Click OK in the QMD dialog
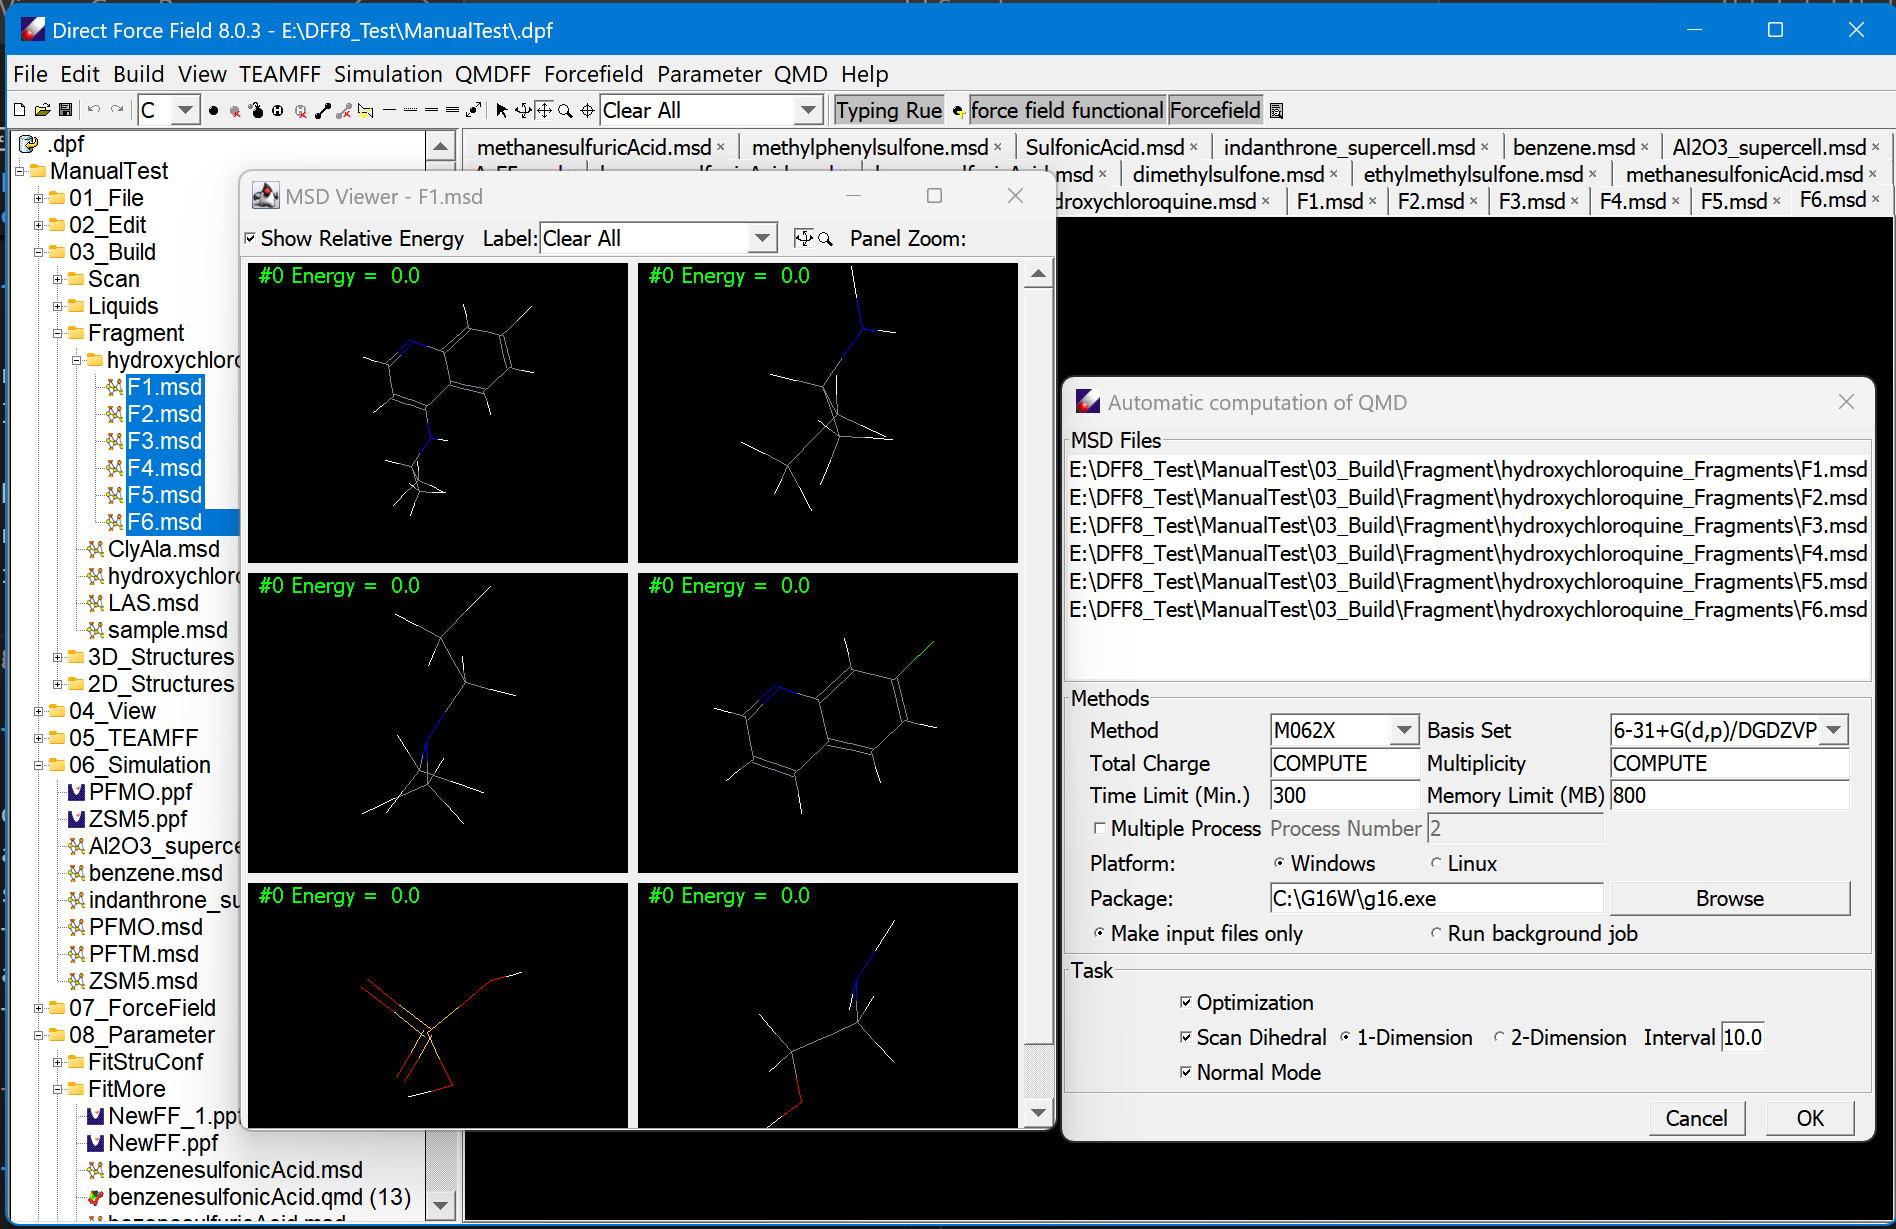The width and height of the screenshot is (1896, 1229). pos(1809,1118)
